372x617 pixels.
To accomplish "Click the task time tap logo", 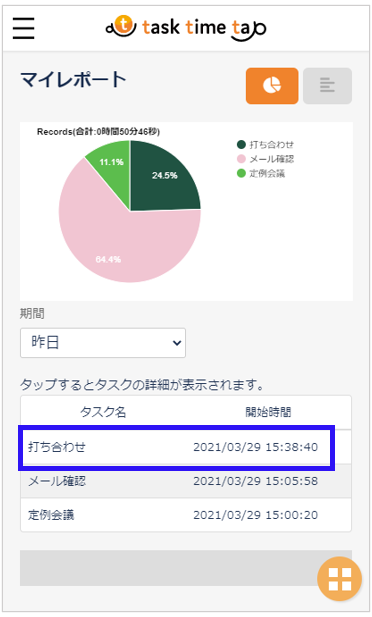I will coord(186,28).
